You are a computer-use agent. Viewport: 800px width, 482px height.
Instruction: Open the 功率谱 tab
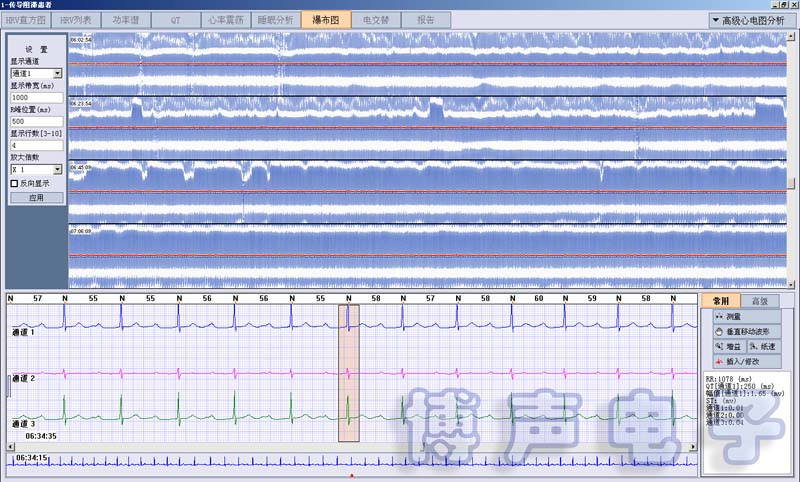click(126, 20)
